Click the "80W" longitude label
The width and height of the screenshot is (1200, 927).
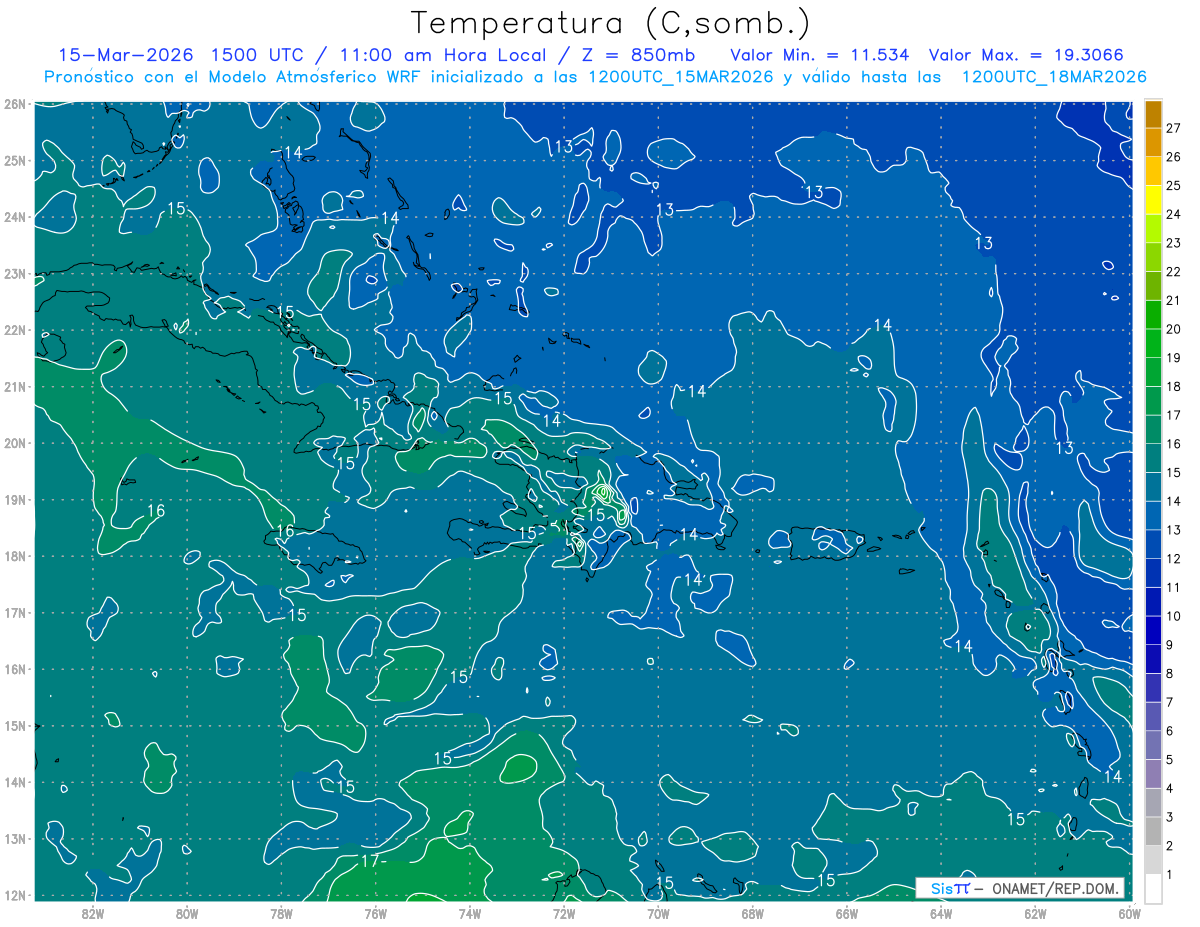187,913
